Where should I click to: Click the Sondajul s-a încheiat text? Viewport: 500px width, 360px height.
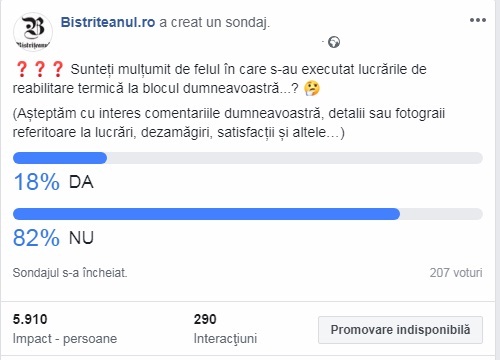[70, 273]
